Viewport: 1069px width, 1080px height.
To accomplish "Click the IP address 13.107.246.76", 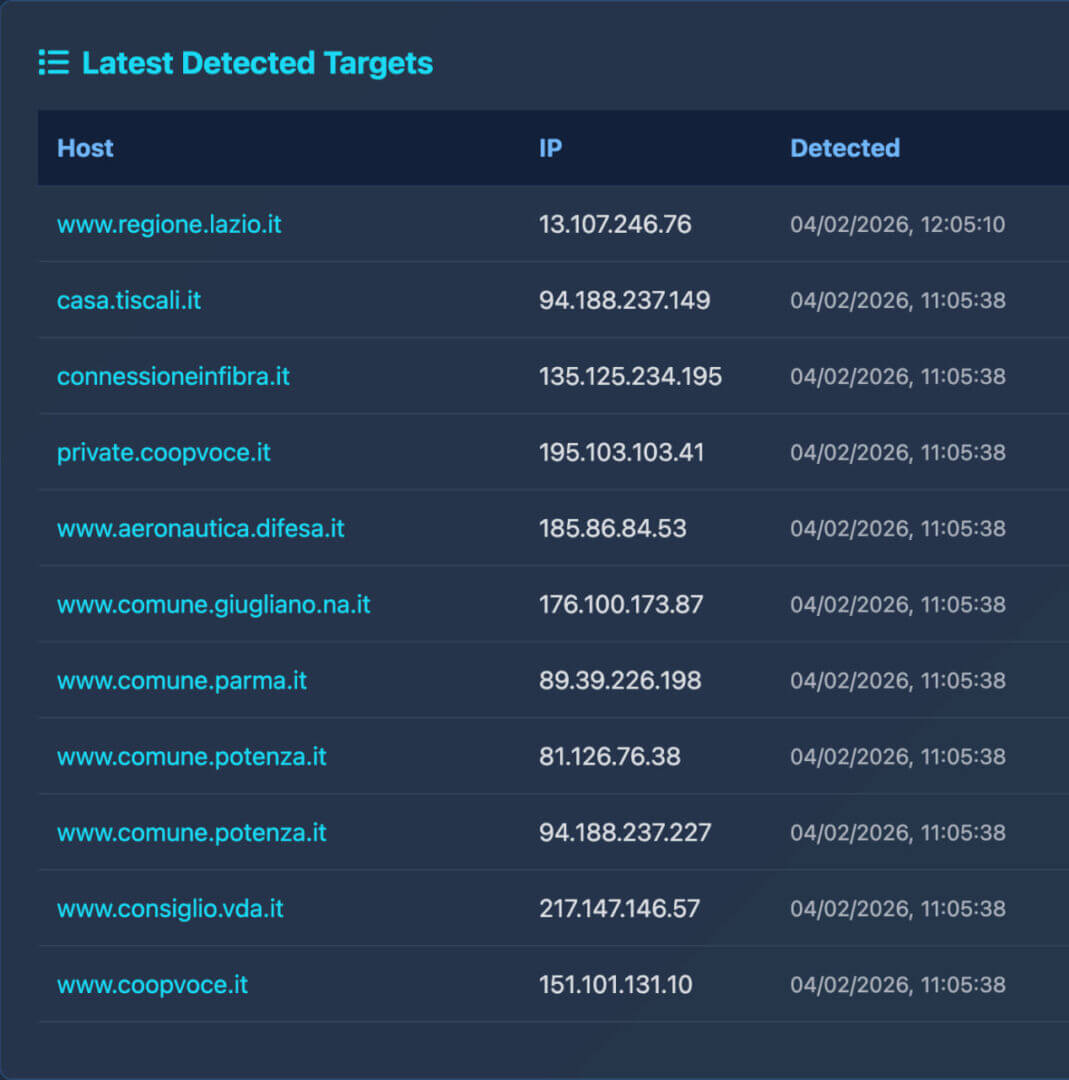I will (x=615, y=224).
